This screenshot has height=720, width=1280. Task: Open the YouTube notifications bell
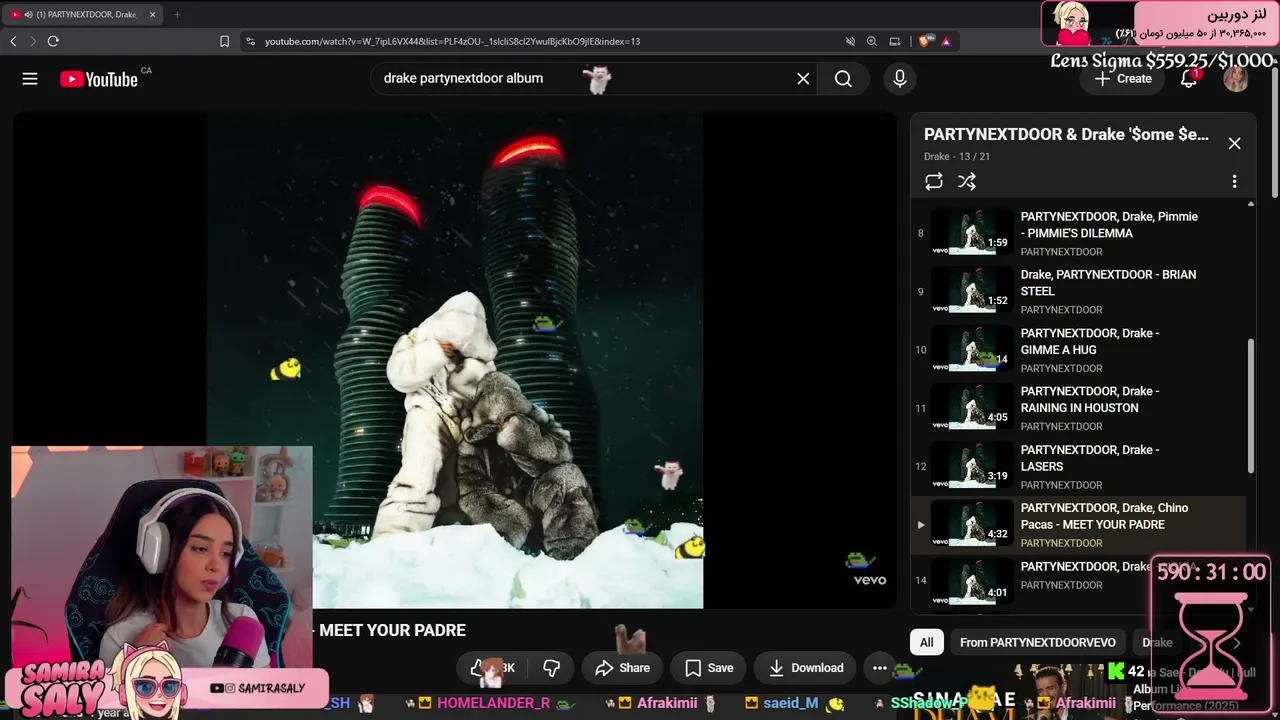[x=1189, y=79]
